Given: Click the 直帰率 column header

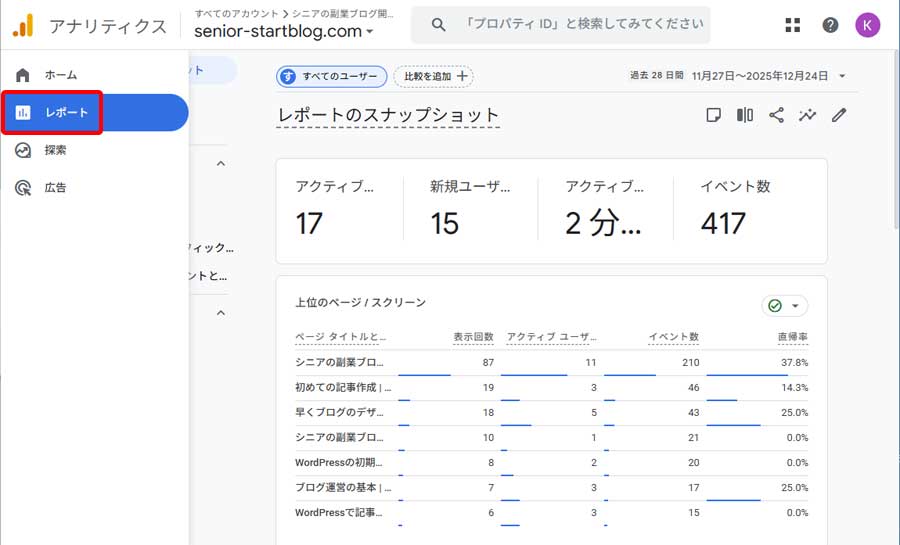Looking at the screenshot, I should 793,337.
